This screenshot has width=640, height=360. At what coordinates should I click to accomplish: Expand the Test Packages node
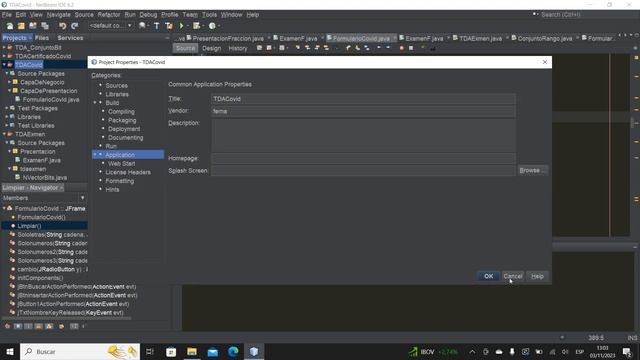(x=7, y=108)
